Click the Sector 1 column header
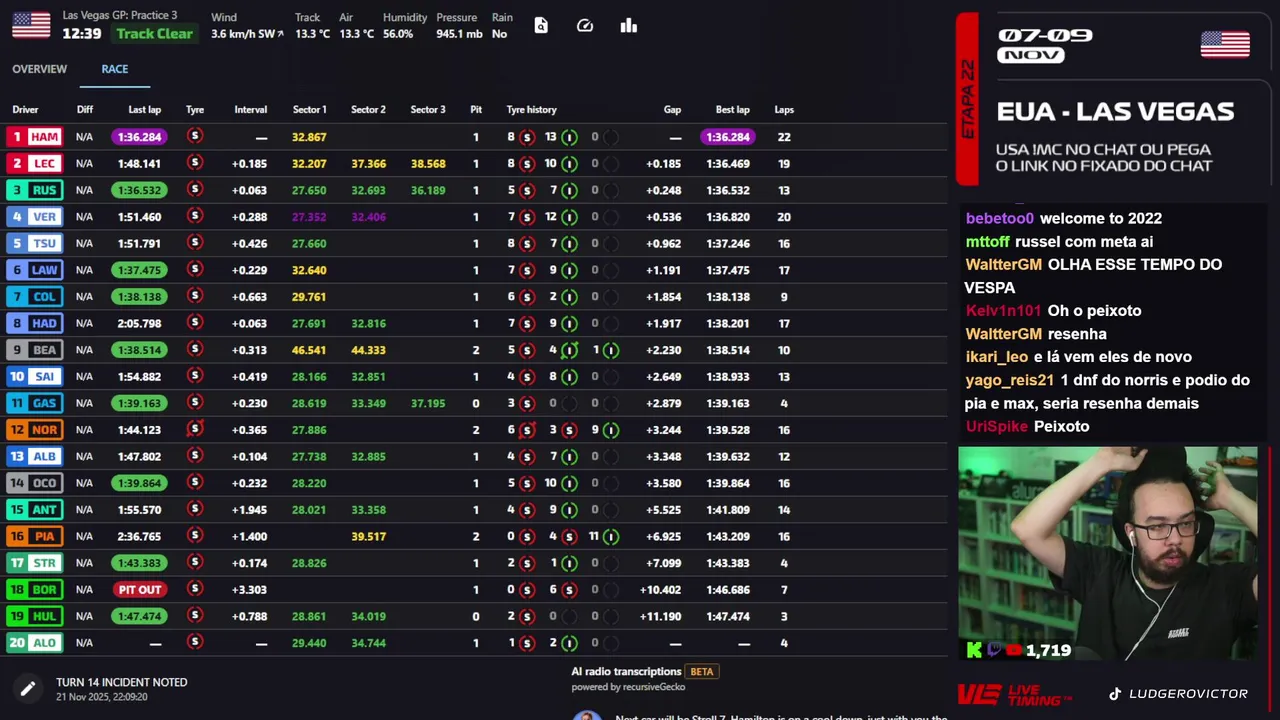The image size is (1280, 720). pos(309,110)
